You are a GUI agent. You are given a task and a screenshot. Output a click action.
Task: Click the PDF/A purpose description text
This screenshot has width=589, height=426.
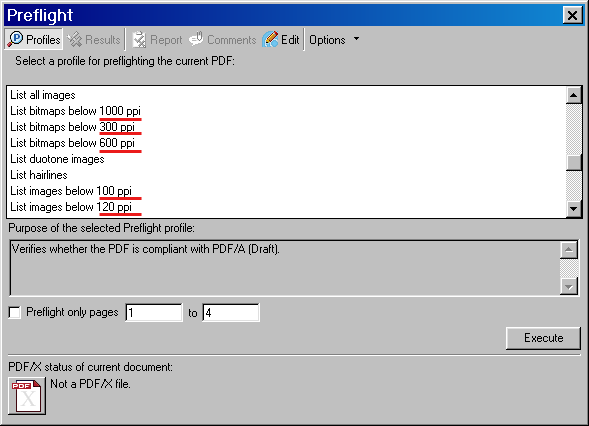pyautogui.click(x=146, y=249)
